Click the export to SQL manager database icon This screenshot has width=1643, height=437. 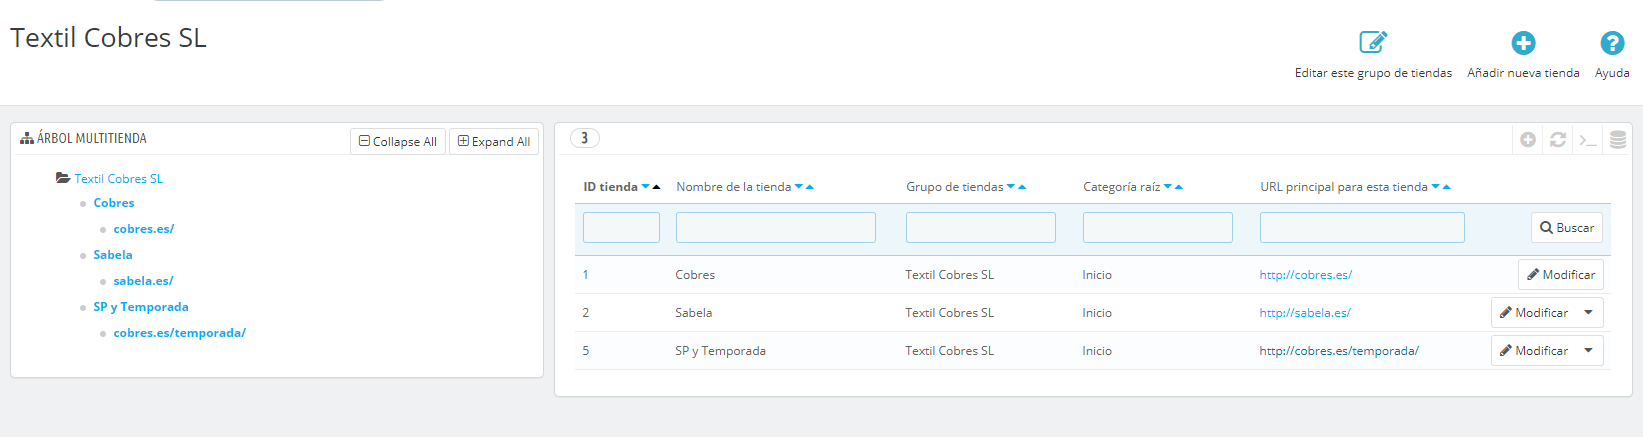1618,140
